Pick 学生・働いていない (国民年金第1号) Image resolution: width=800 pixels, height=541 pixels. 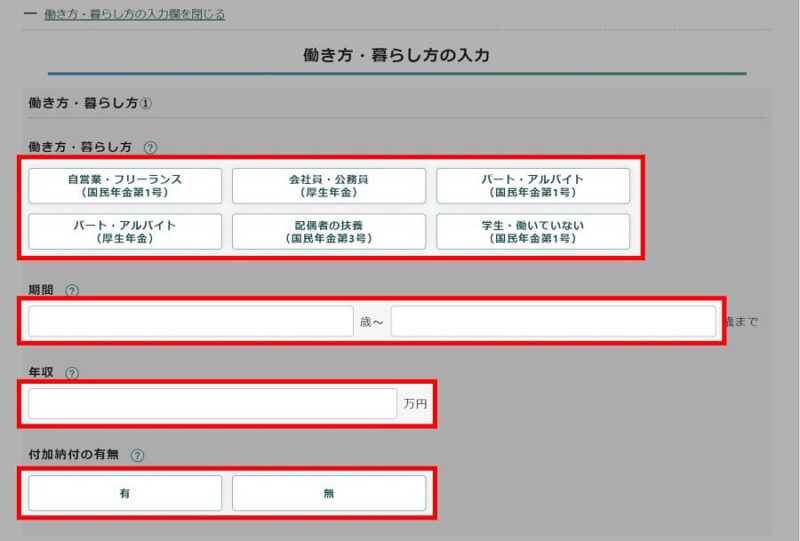point(533,232)
